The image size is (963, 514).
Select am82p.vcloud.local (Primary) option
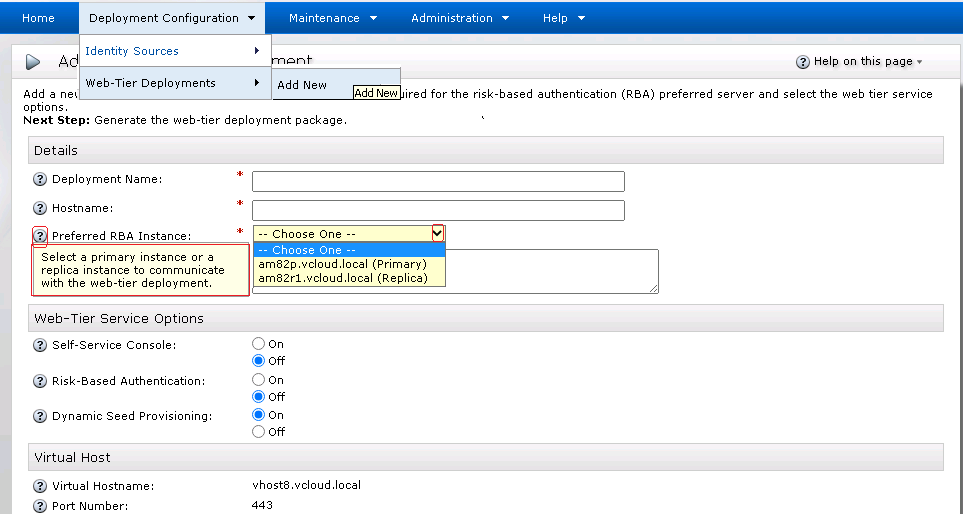tap(342, 264)
